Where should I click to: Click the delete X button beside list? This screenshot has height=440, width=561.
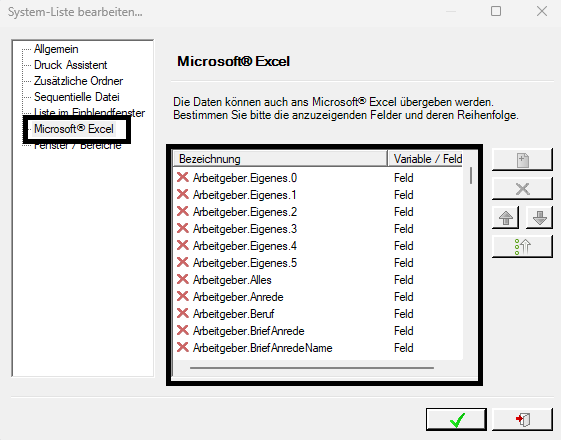pos(522,189)
